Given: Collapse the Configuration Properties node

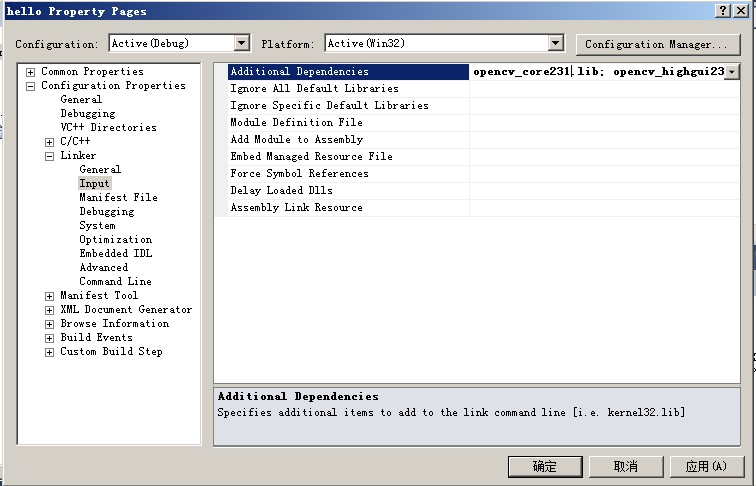Looking at the screenshot, I should pos(30,86).
